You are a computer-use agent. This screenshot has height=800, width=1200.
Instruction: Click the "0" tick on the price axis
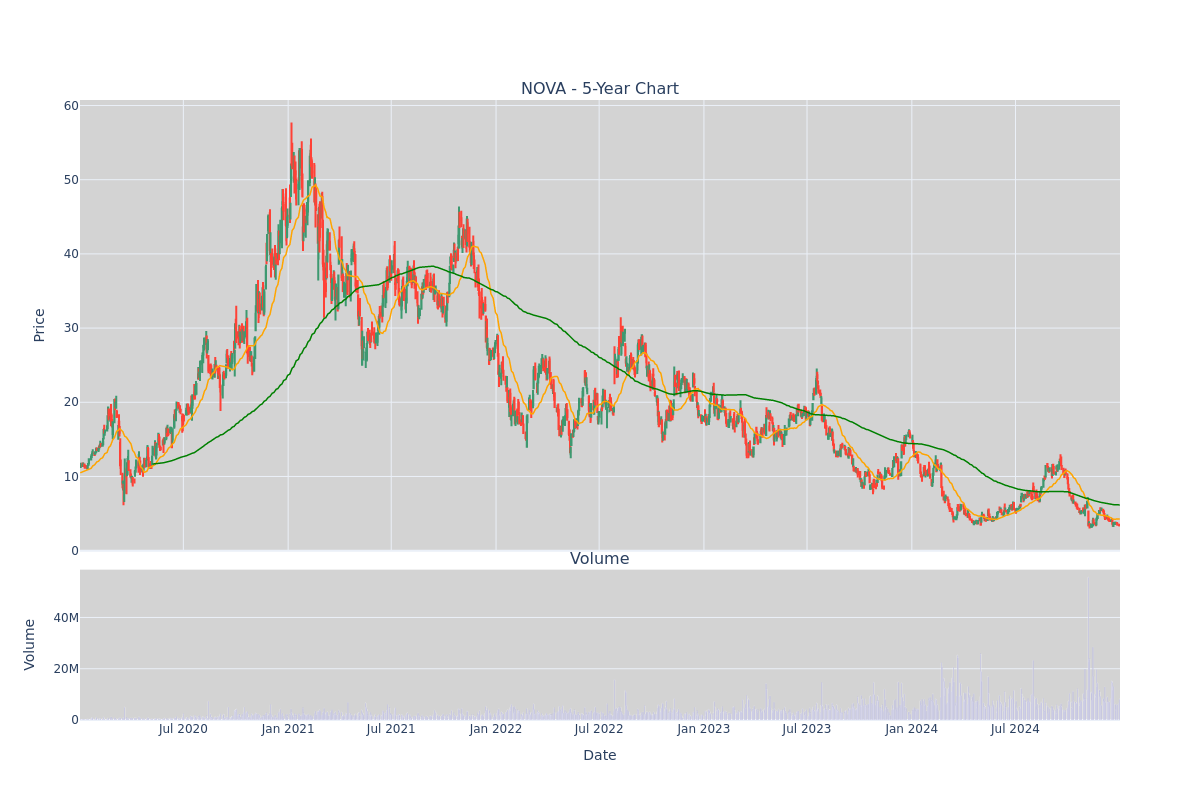click(x=75, y=550)
